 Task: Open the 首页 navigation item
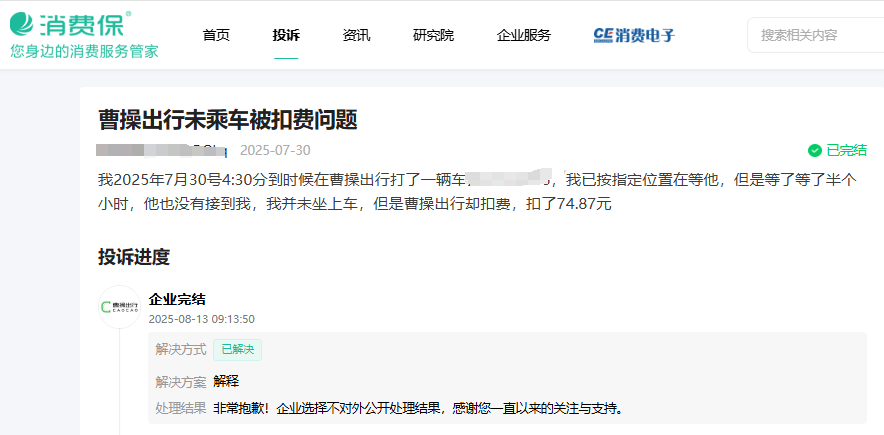pos(216,35)
